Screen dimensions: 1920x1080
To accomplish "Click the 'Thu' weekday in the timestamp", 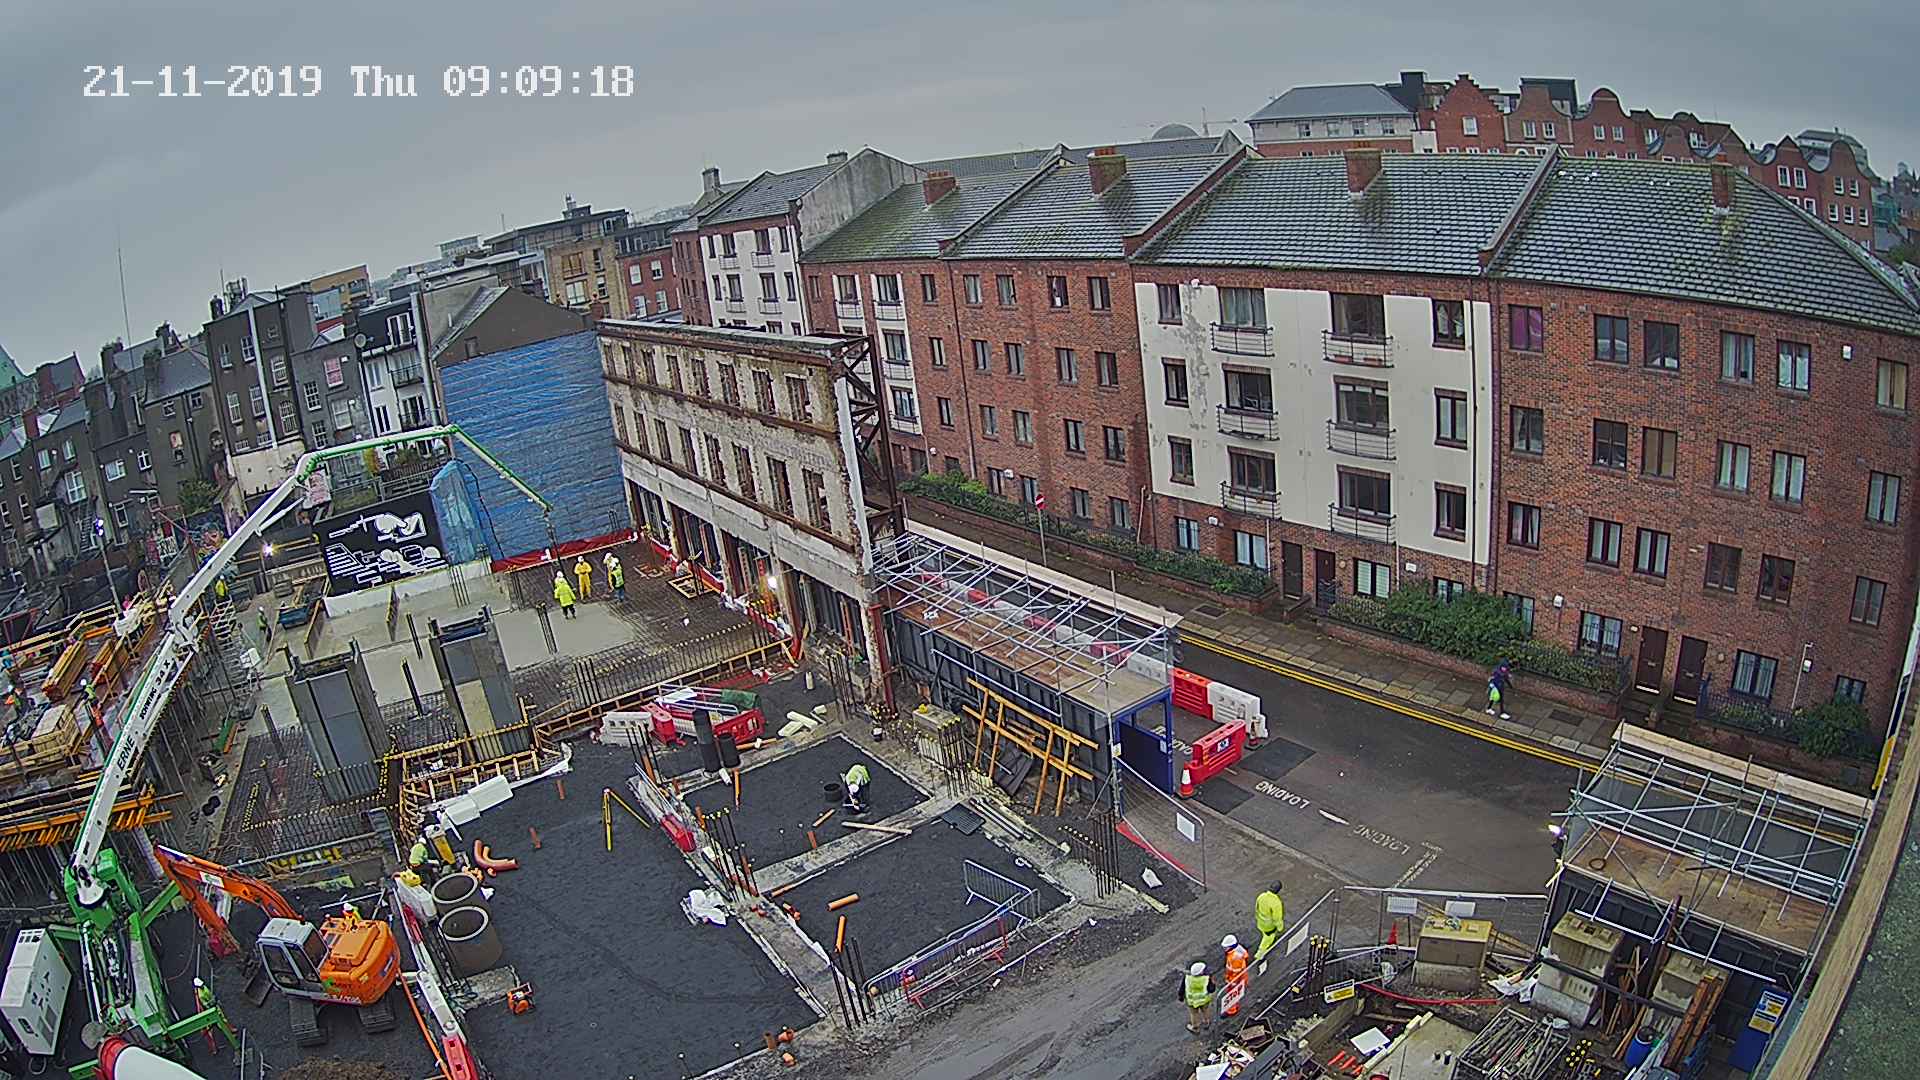I will (383, 81).
